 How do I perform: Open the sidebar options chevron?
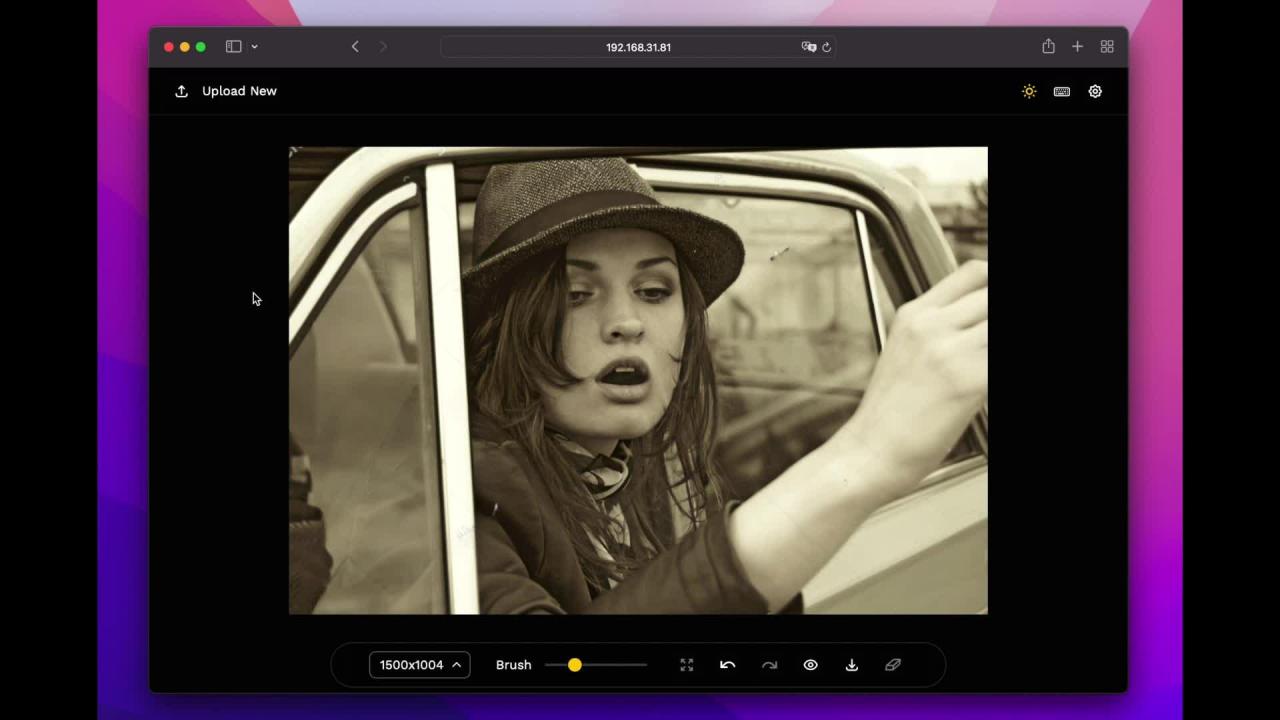[254, 46]
